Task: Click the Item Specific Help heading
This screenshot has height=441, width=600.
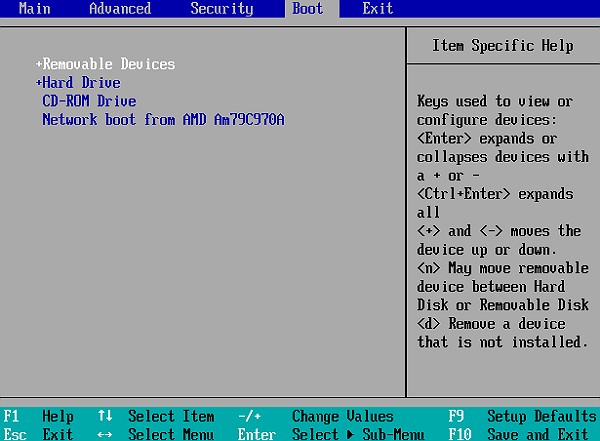Action: 503,46
